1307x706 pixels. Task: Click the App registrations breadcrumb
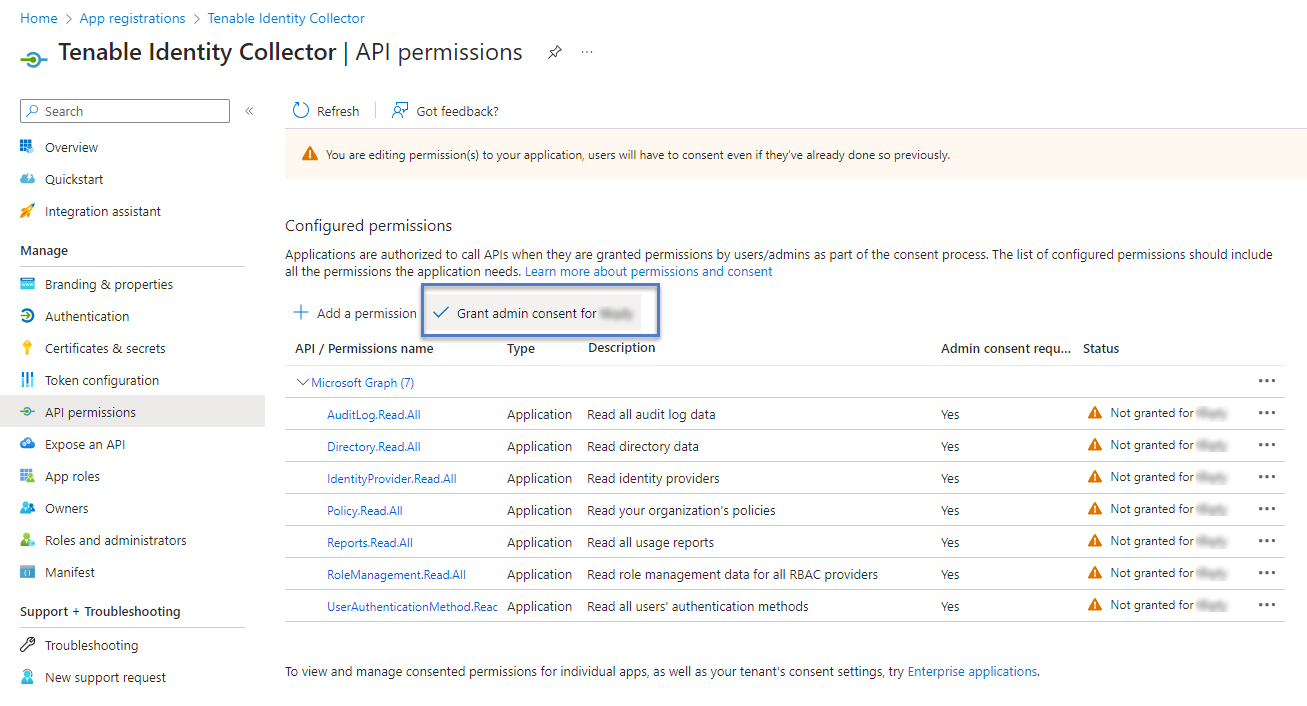tap(132, 18)
